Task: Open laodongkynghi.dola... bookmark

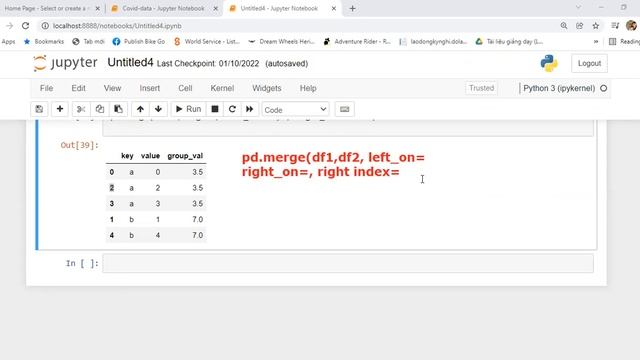Action: point(433,42)
